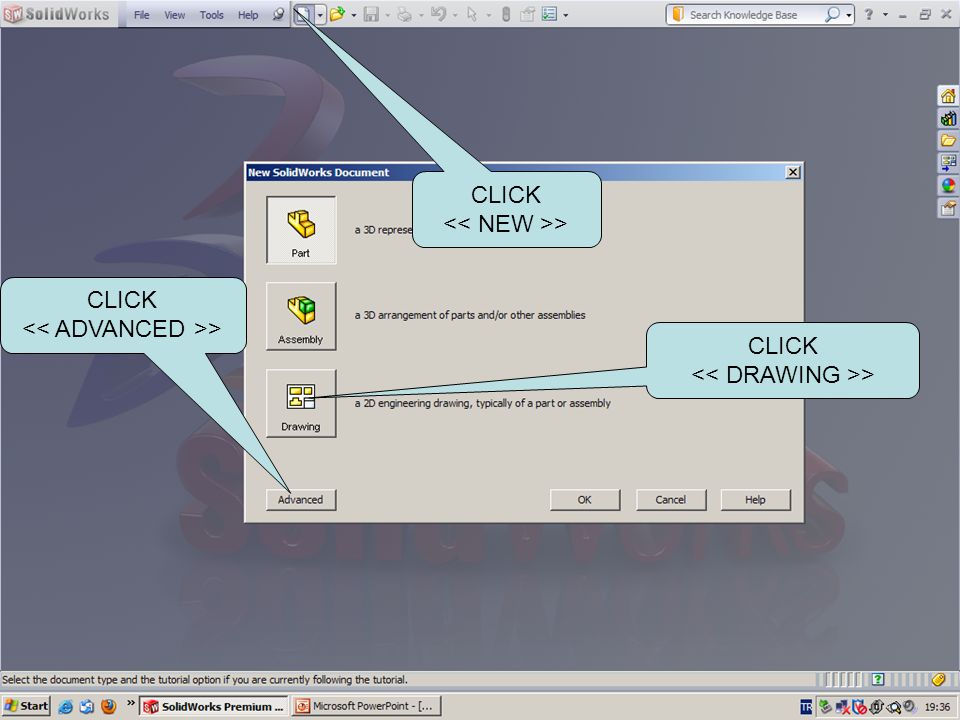Image resolution: width=960 pixels, height=720 pixels.
Task: Launch Firefox from quick launch
Action: pos(108,707)
